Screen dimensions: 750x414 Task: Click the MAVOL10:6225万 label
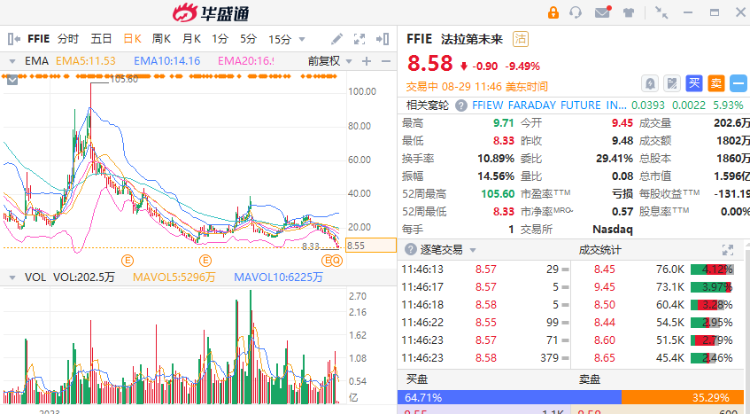tap(278, 277)
